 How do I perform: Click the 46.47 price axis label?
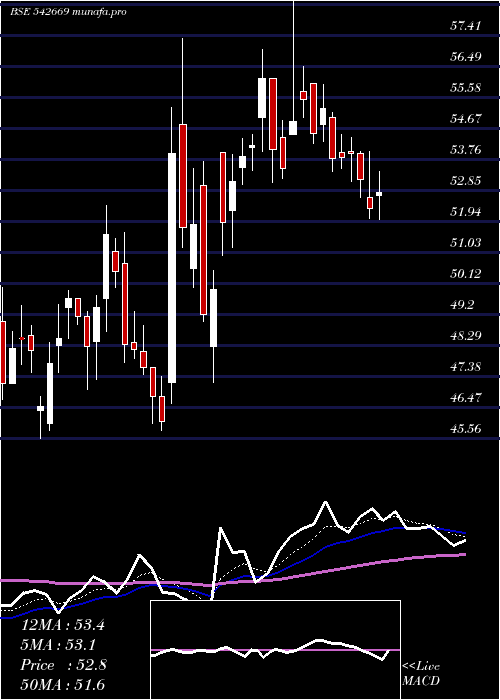tap(465, 398)
